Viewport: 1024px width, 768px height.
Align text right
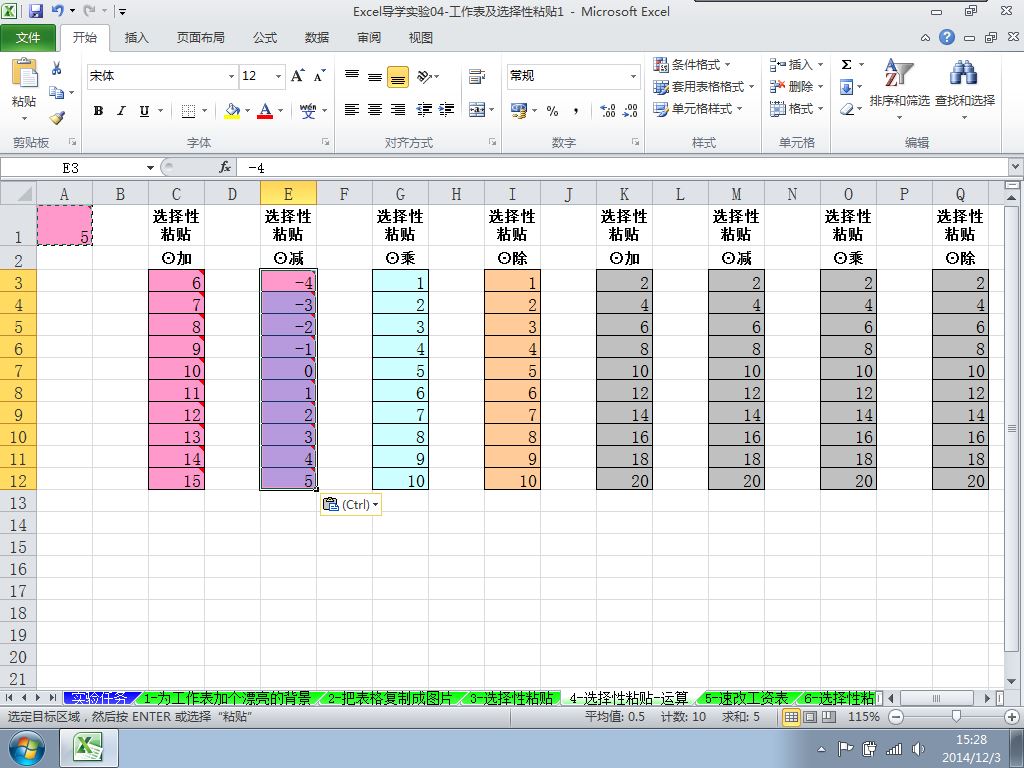pyautogui.click(x=398, y=110)
